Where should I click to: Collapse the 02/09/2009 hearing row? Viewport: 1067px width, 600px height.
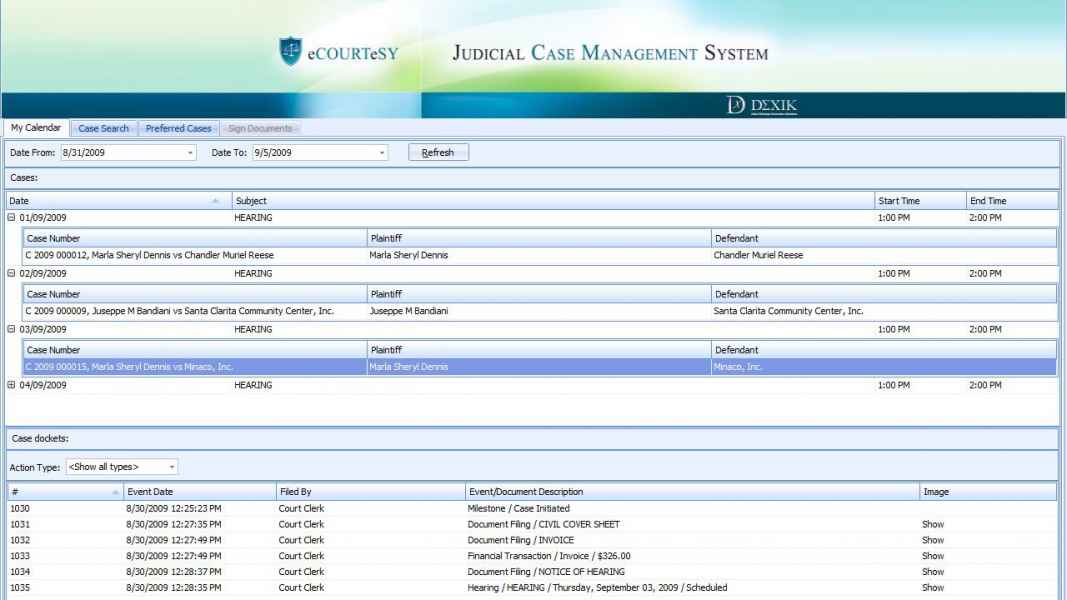coord(11,273)
